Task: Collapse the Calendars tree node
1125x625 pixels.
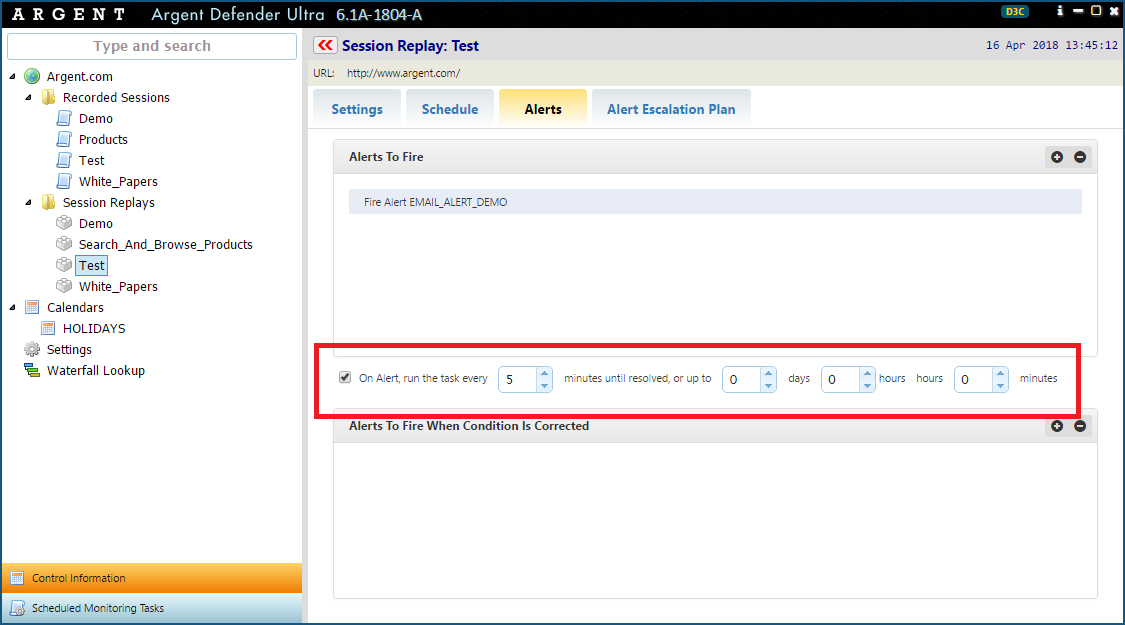Action: pyautogui.click(x=13, y=308)
